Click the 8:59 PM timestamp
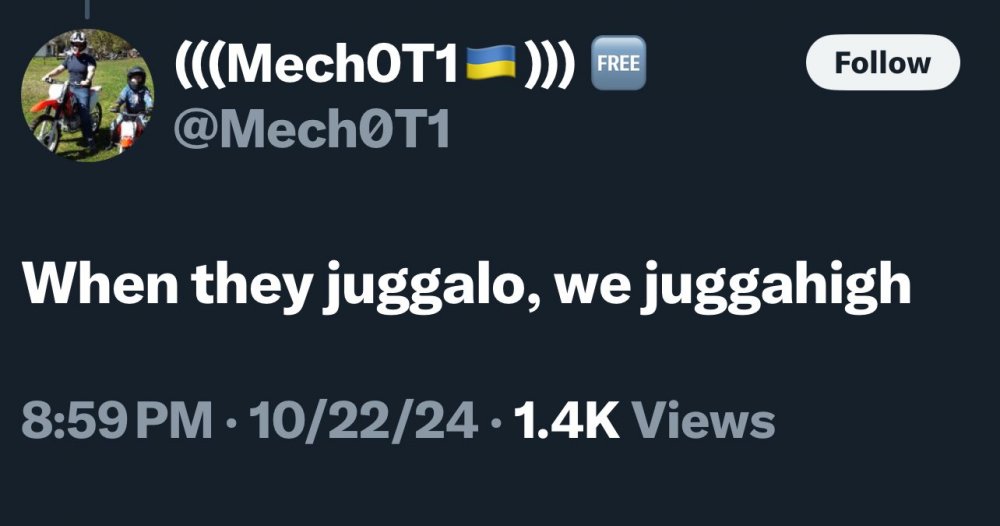The width and height of the screenshot is (1000, 526). (117, 421)
